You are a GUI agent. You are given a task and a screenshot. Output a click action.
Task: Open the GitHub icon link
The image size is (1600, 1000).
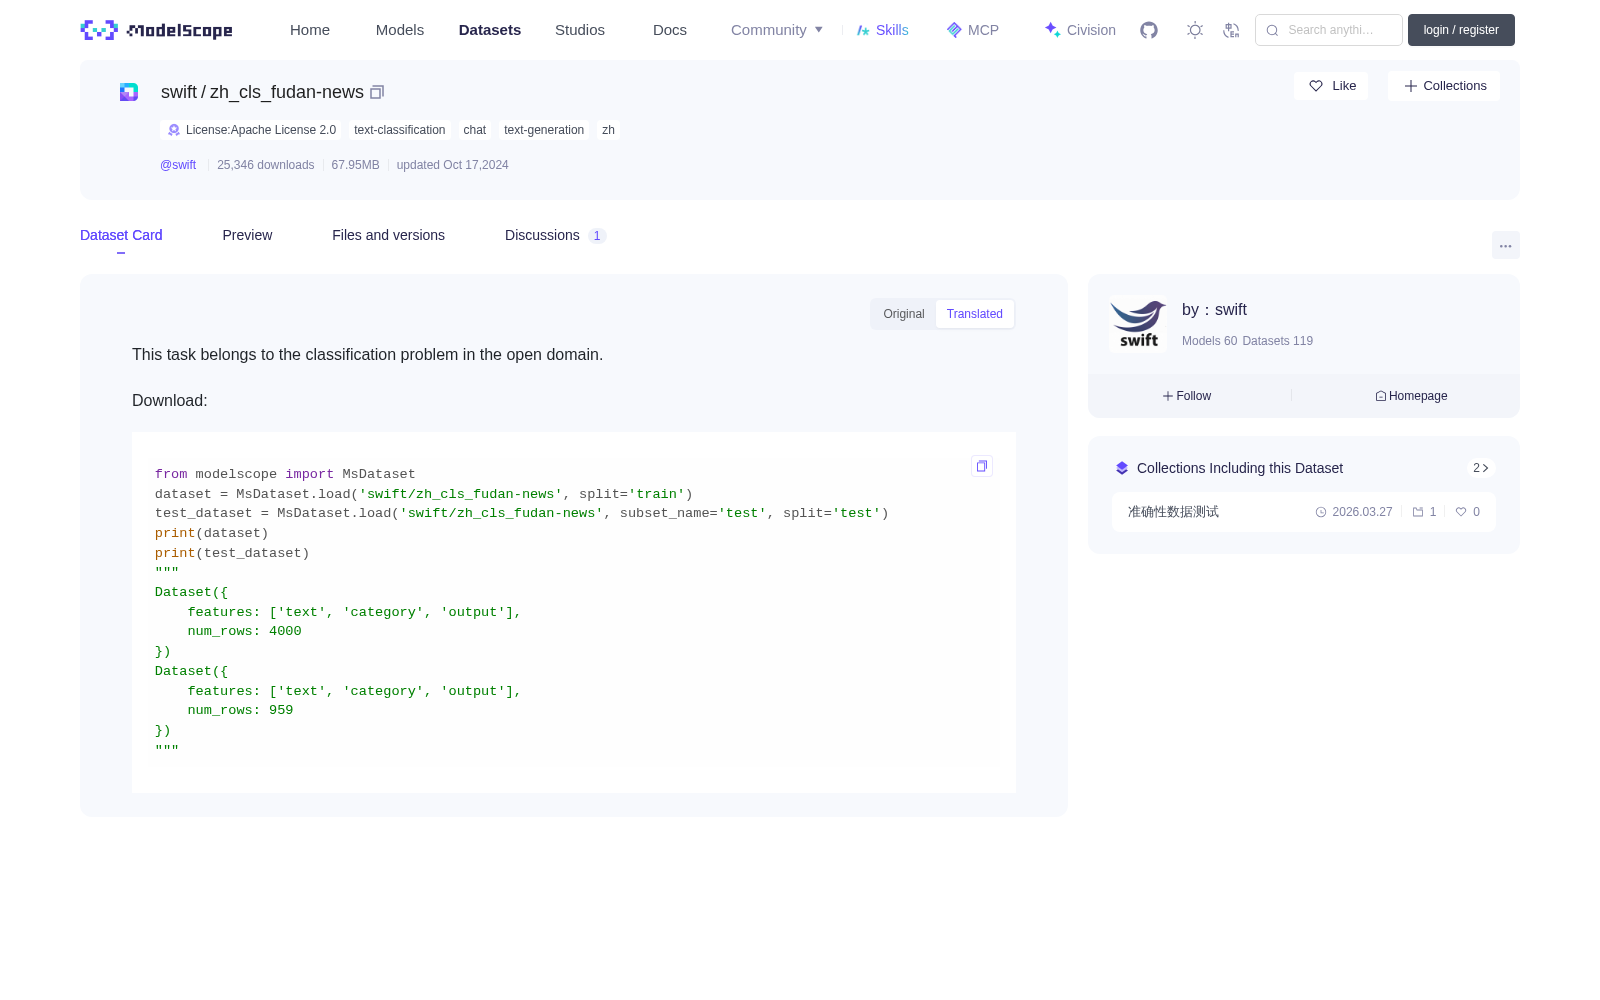1149,30
